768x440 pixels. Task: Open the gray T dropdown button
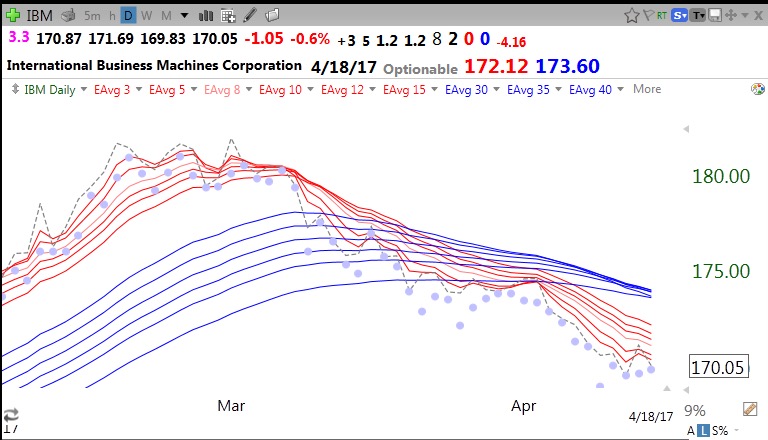point(697,16)
